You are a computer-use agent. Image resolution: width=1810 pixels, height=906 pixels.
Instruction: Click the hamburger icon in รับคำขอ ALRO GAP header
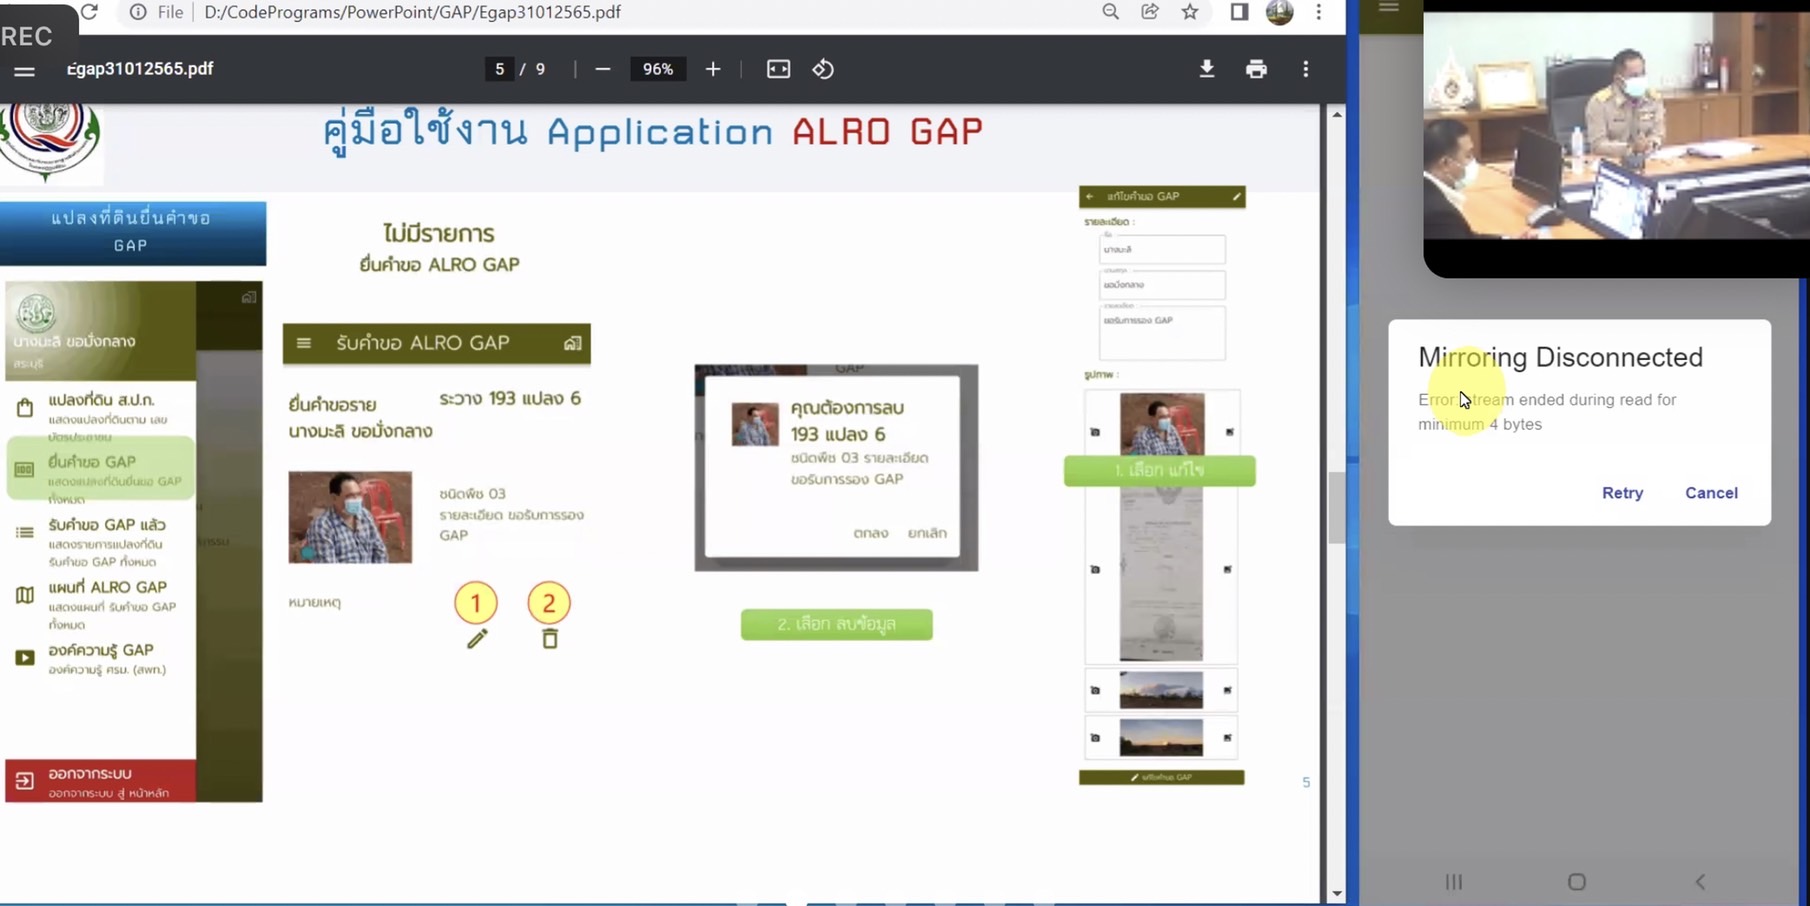304,343
